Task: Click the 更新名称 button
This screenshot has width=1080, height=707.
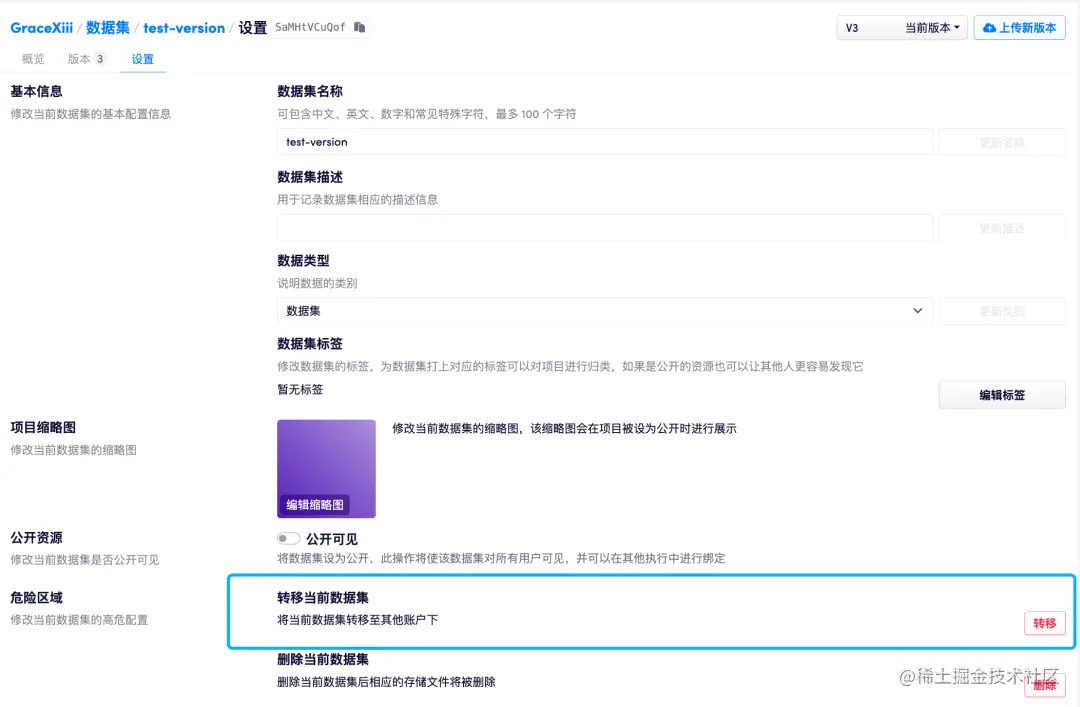Action: [1002, 142]
